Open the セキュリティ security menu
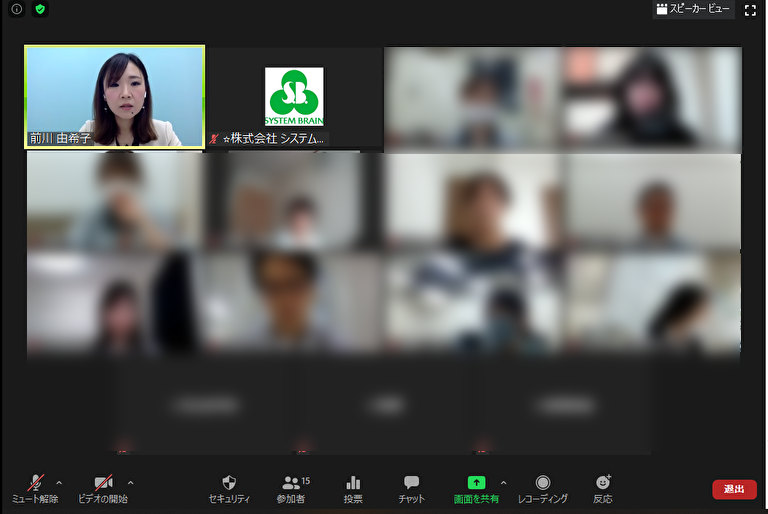Image resolution: width=768 pixels, height=514 pixels. [229, 488]
